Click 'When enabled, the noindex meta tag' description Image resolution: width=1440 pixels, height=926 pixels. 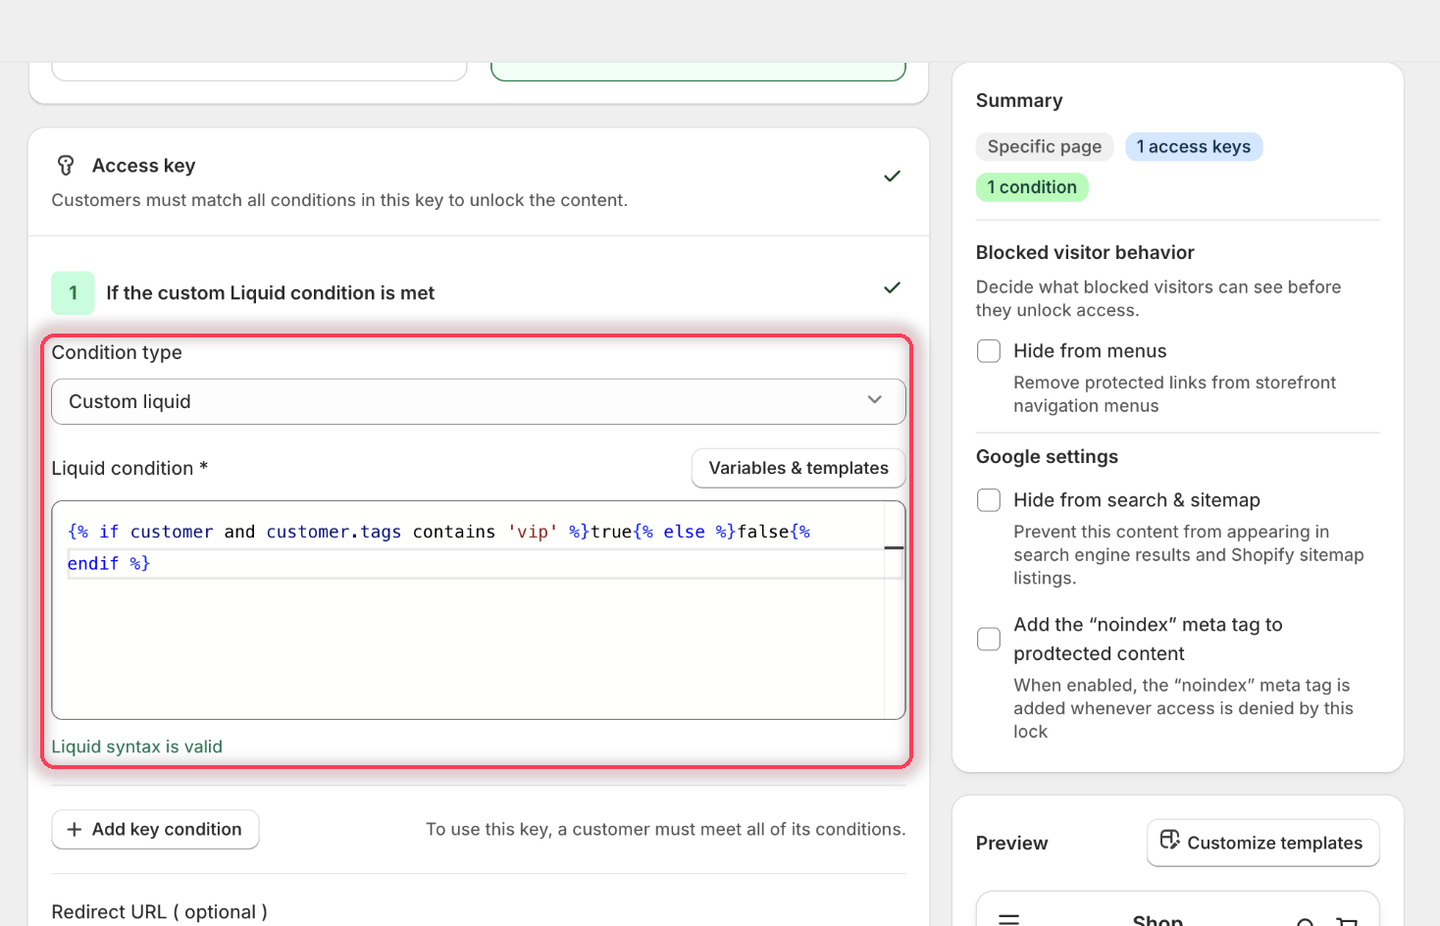(x=1183, y=708)
